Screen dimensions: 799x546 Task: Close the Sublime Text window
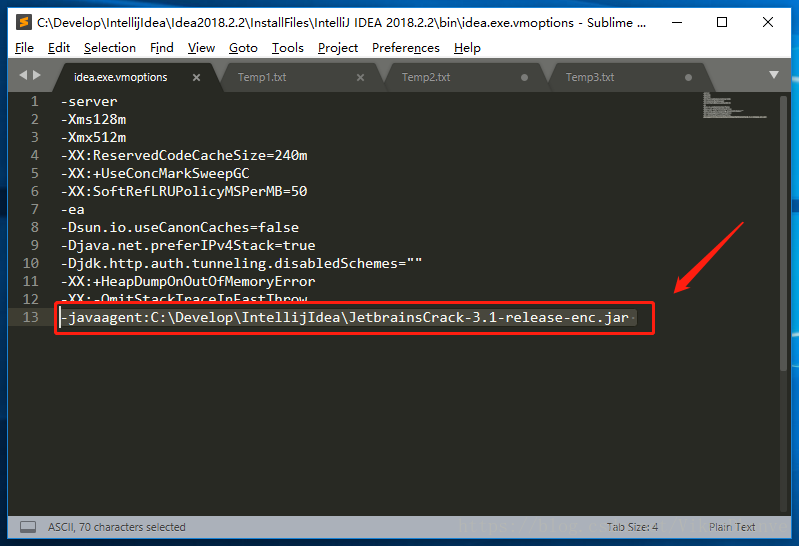[x=767, y=22]
